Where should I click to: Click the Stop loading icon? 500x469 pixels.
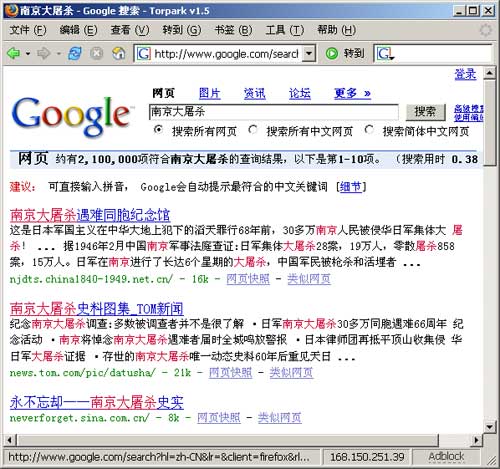(x=97, y=53)
